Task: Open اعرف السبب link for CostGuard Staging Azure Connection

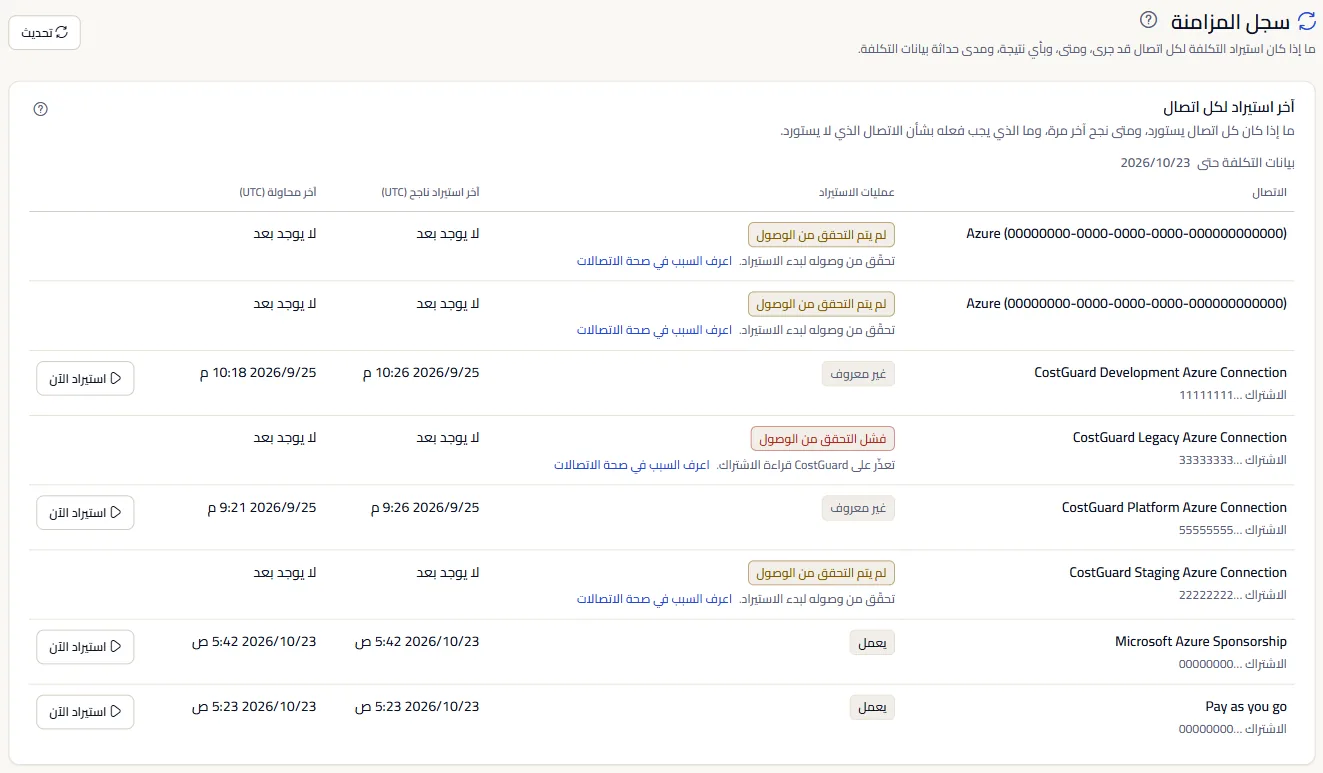Action: (654, 599)
